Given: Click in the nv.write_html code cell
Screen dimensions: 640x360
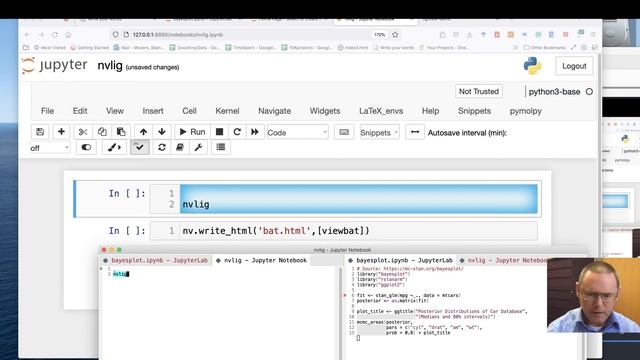Looking at the screenshot, I should point(358,231).
